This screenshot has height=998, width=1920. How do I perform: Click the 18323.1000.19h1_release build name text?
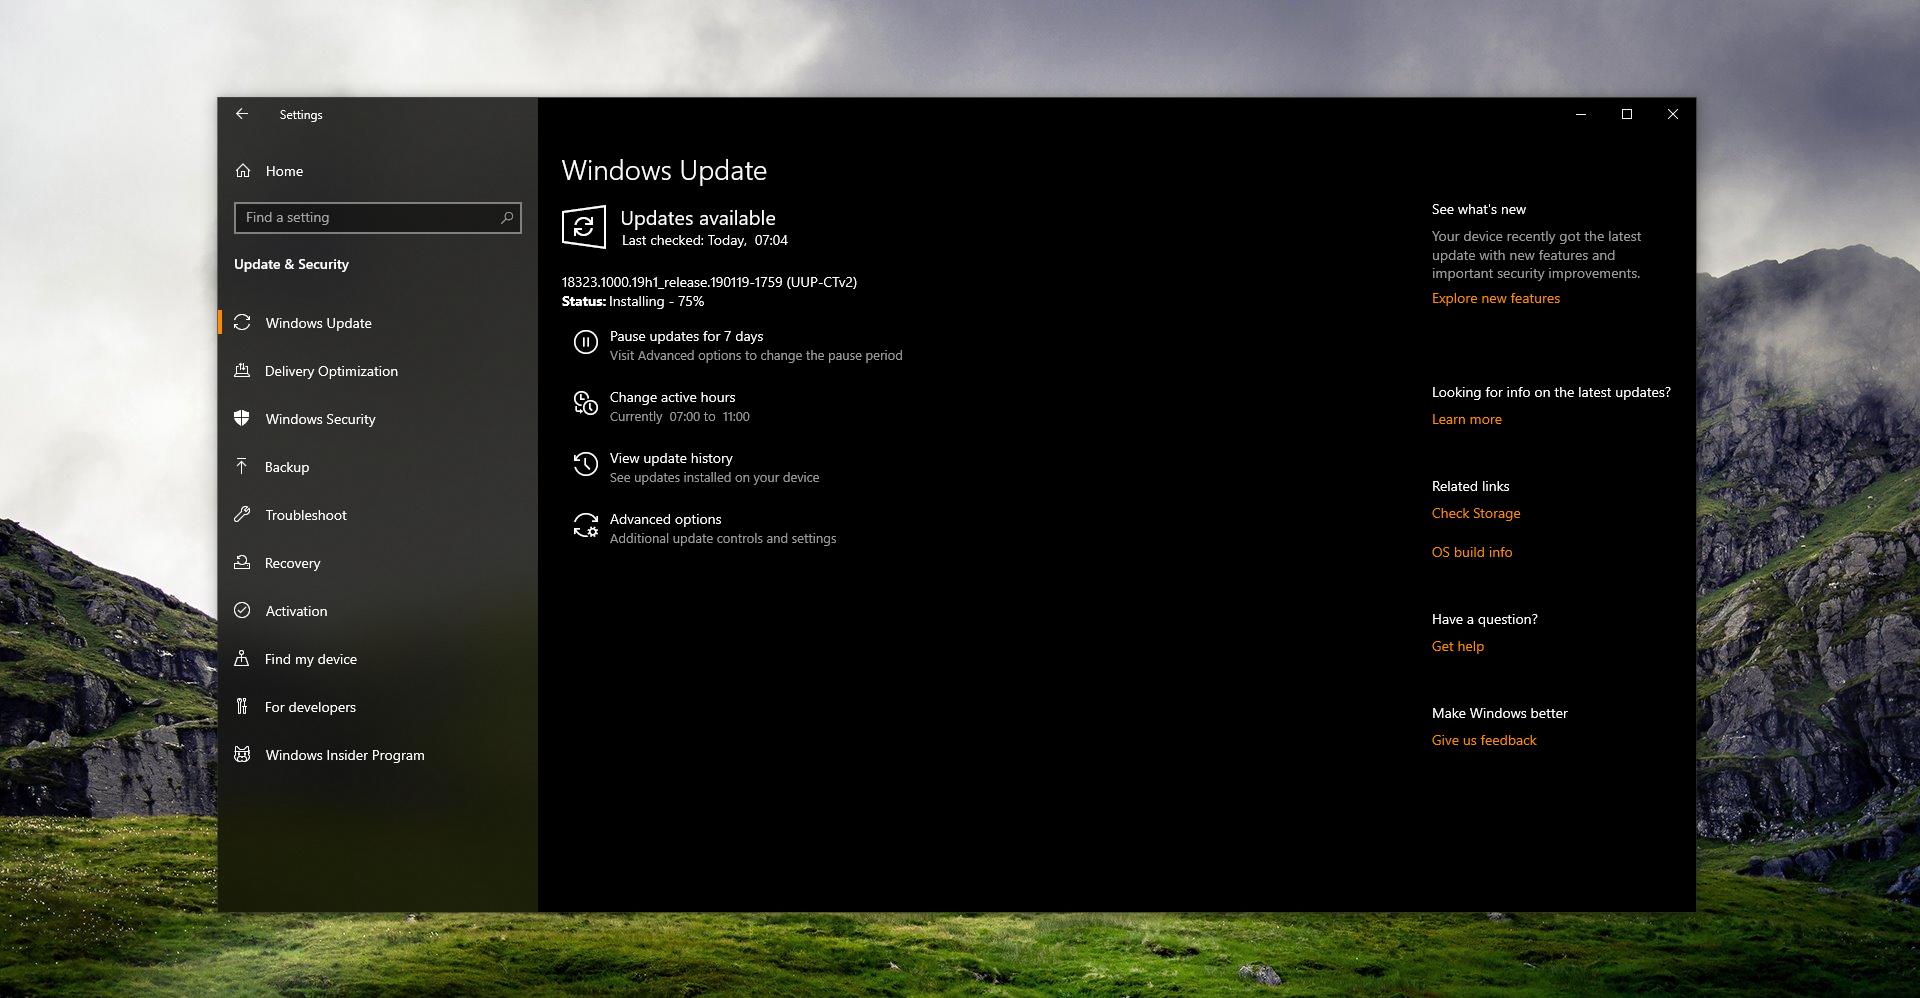point(709,282)
